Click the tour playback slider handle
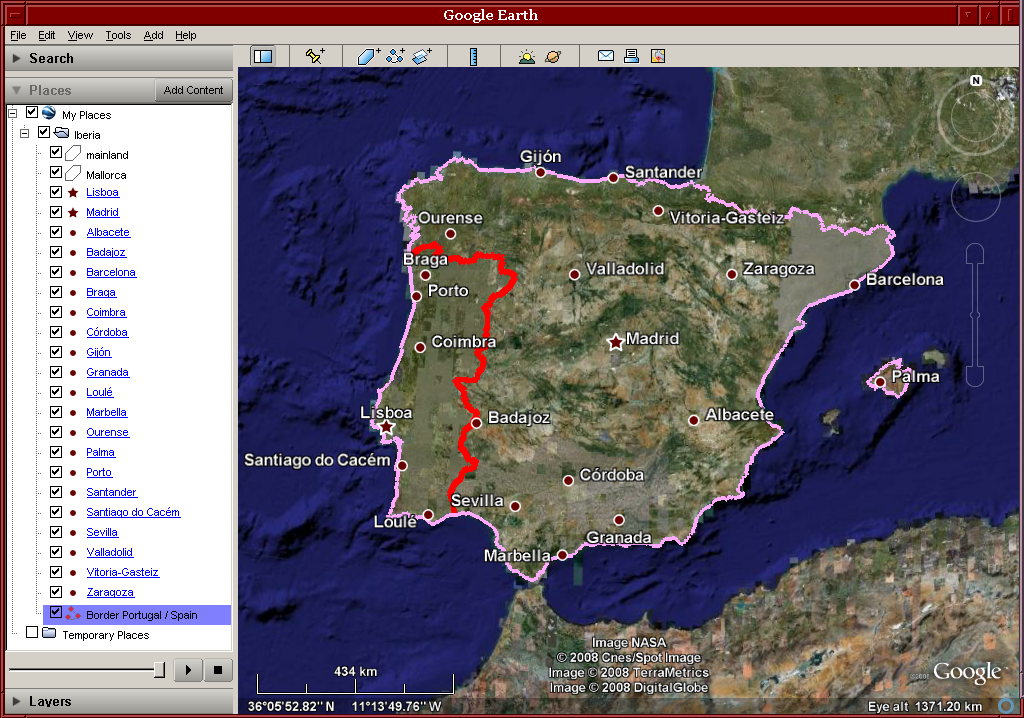Viewport: 1024px width, 718px height. tap(159, 670)
